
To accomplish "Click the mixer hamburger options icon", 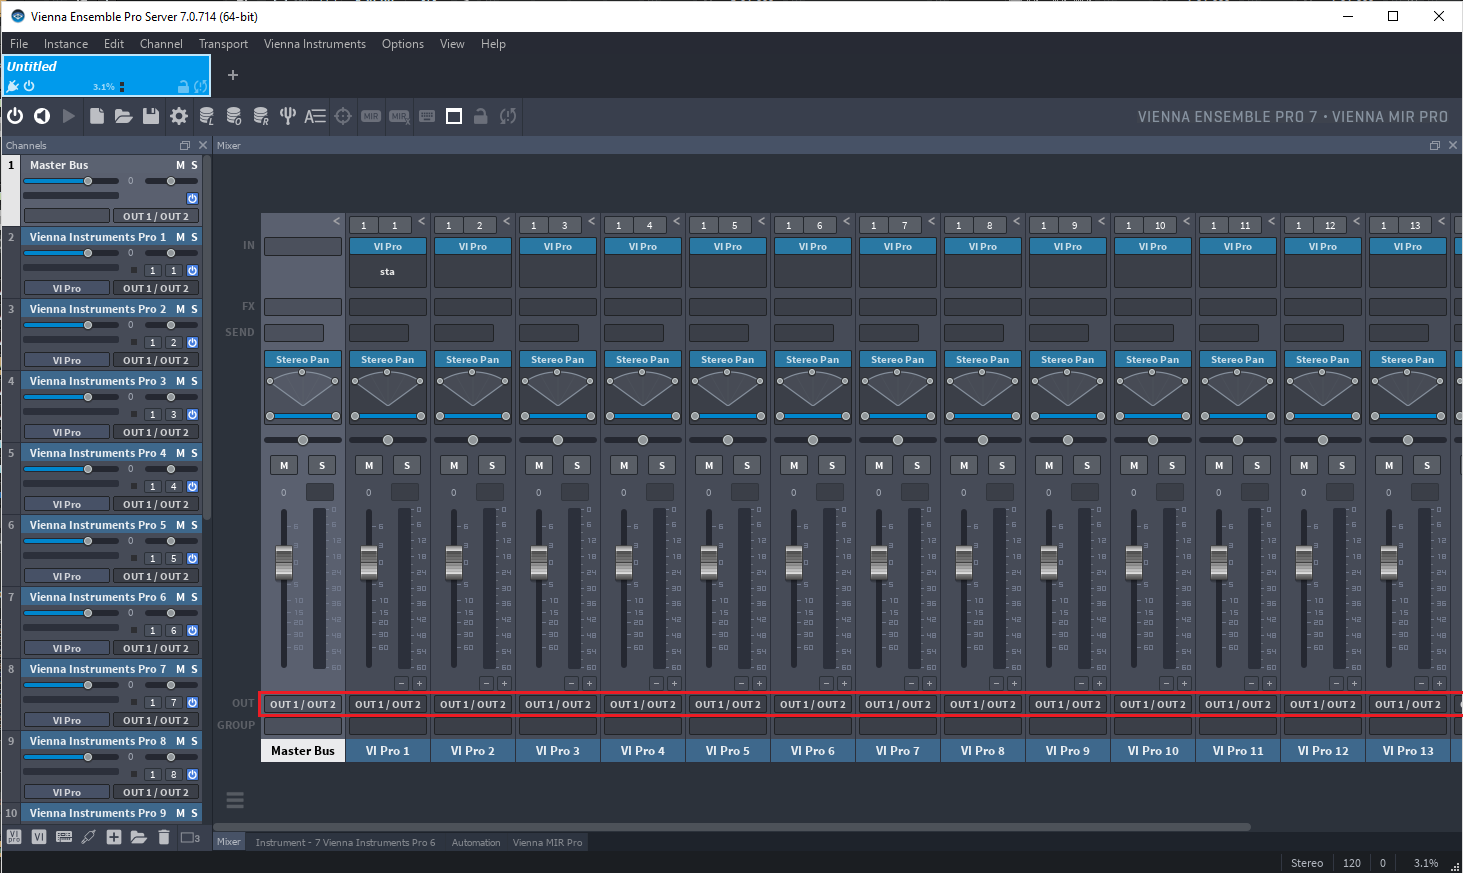I will (x=235, y=800).
